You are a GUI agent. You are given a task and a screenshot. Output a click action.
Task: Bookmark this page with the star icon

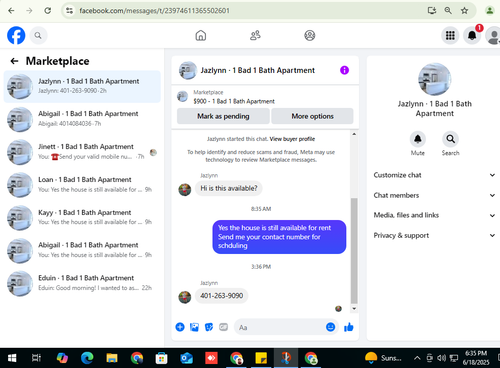464,11
